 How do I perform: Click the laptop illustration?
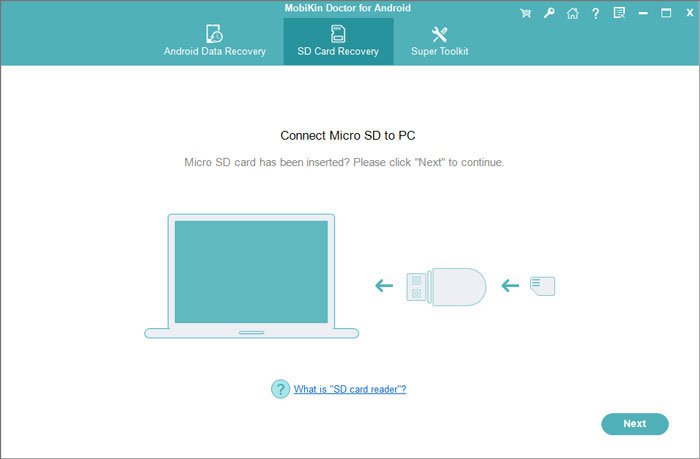[251, 275]
